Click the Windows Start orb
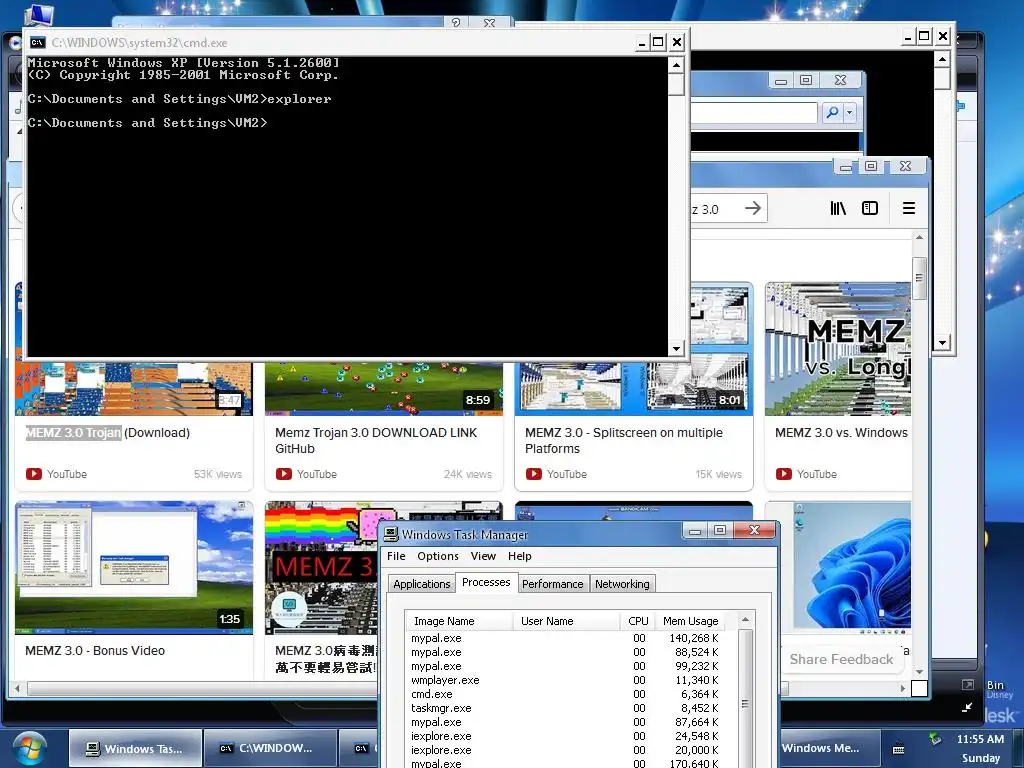Screen dimensions: 1024x768 coord(29,749)
